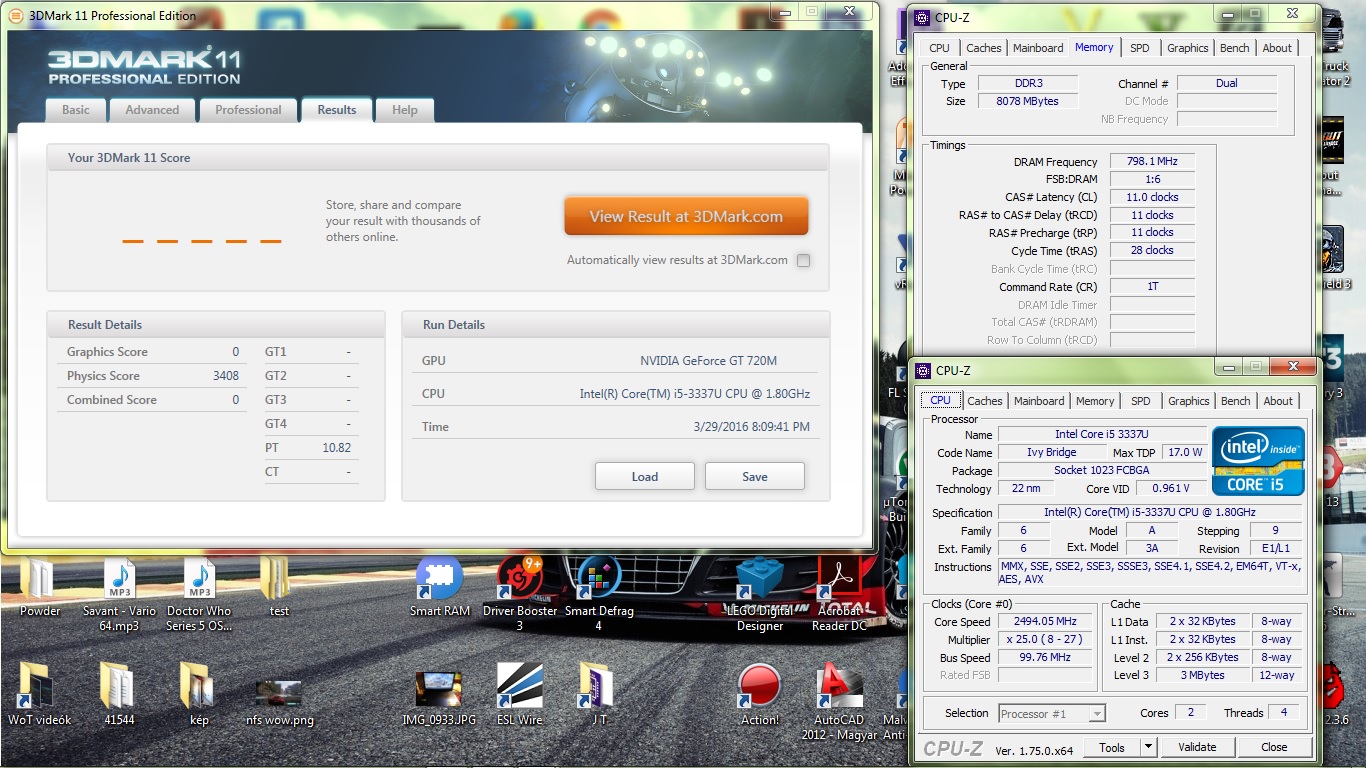Select the kép folder icon
Viewport: 1366px width, 768px height.
pyautogui.click(x=199, y=693)
